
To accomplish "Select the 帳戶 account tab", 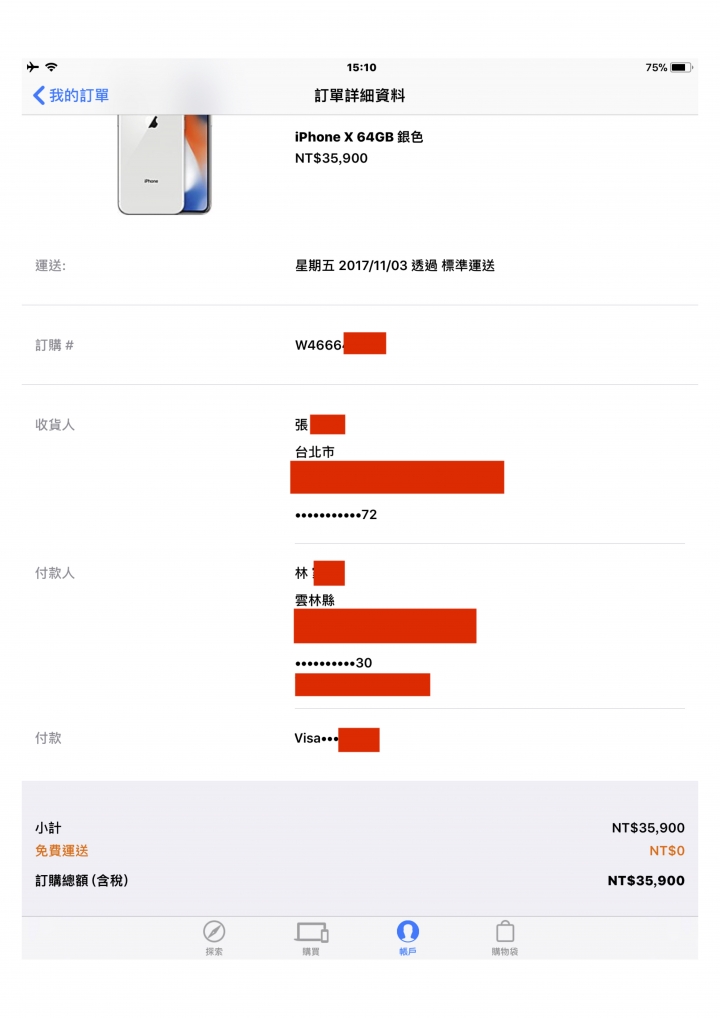I will 408,937.
